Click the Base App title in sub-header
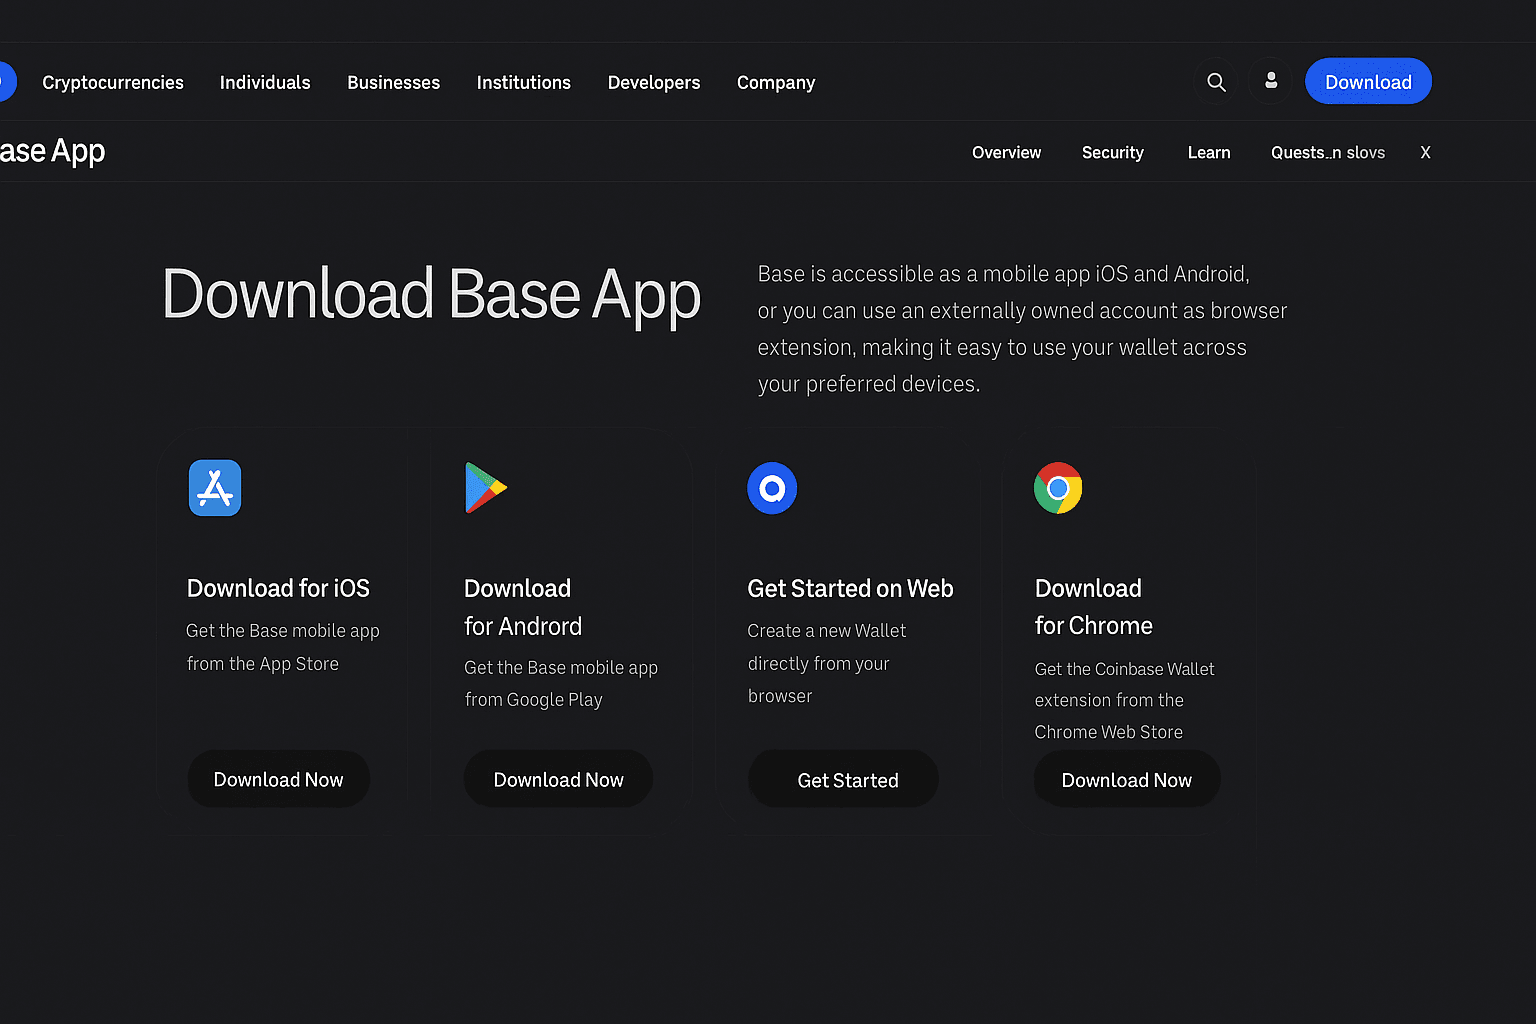Viewport: 1536px width, 1024px height. point(52,152)
